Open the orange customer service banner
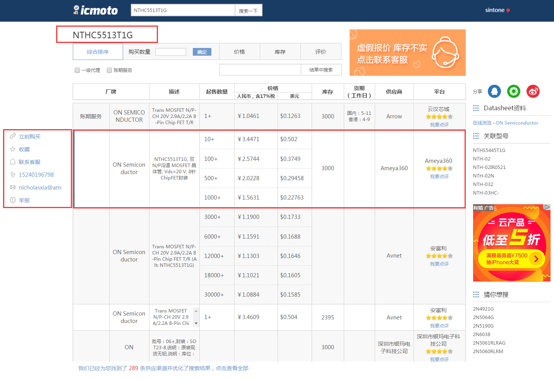The image size is (554, 380). coord(407,53)
